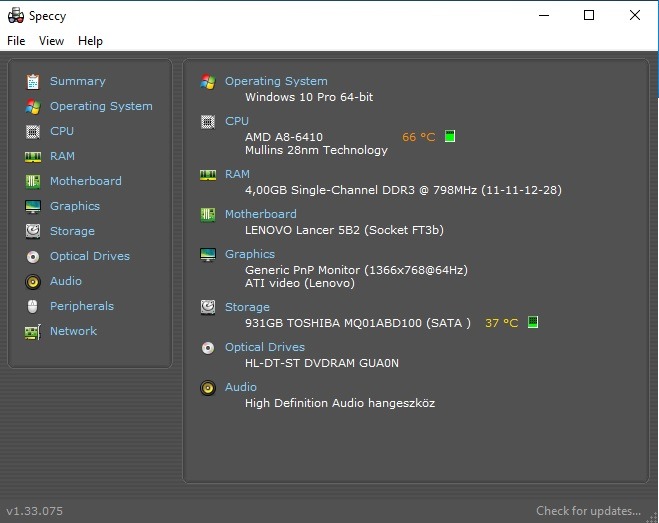Click the Motherboard icon in summary panel
The image size is (659, 523).
[x=208, y=215]
